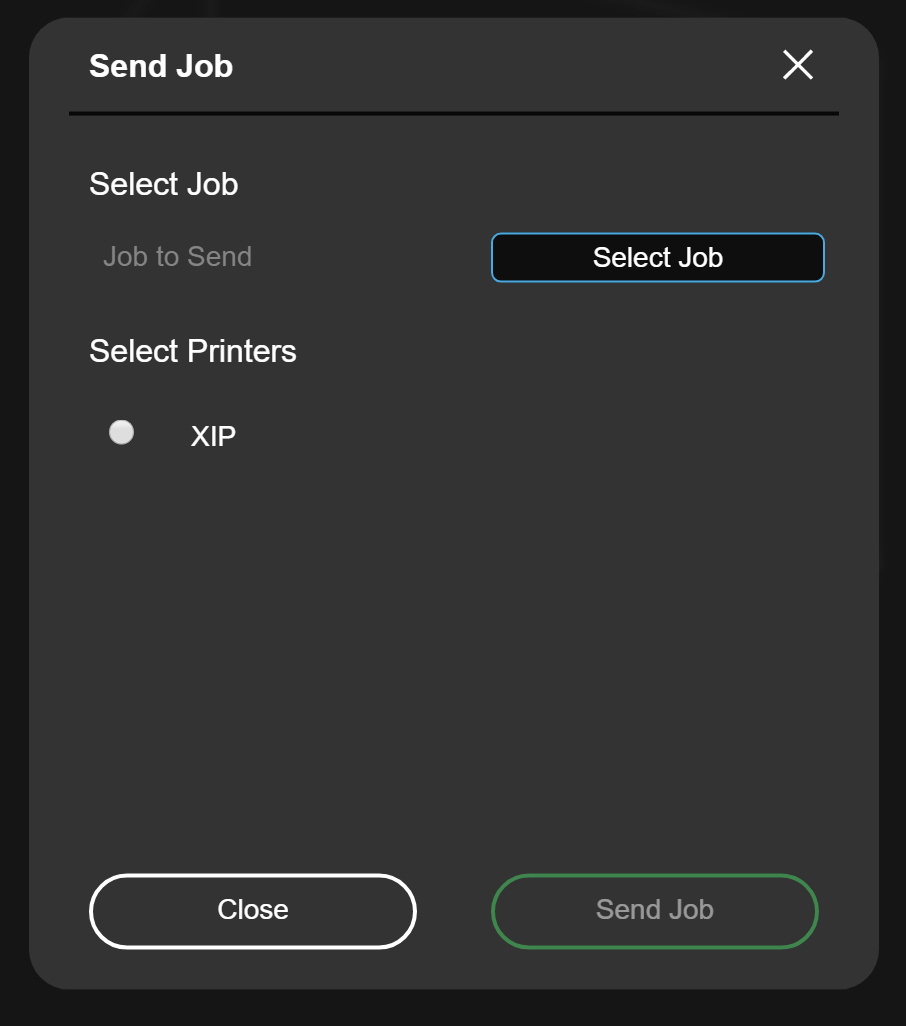This screenshot has width=906, height=1026.
Task: Click the green-outlined Send Job button
Action: 654,910
